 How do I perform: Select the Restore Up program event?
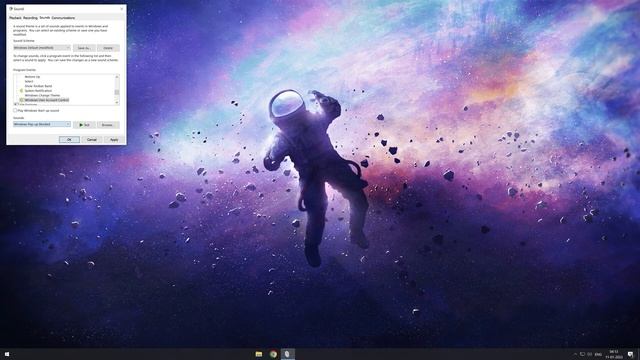32,77
